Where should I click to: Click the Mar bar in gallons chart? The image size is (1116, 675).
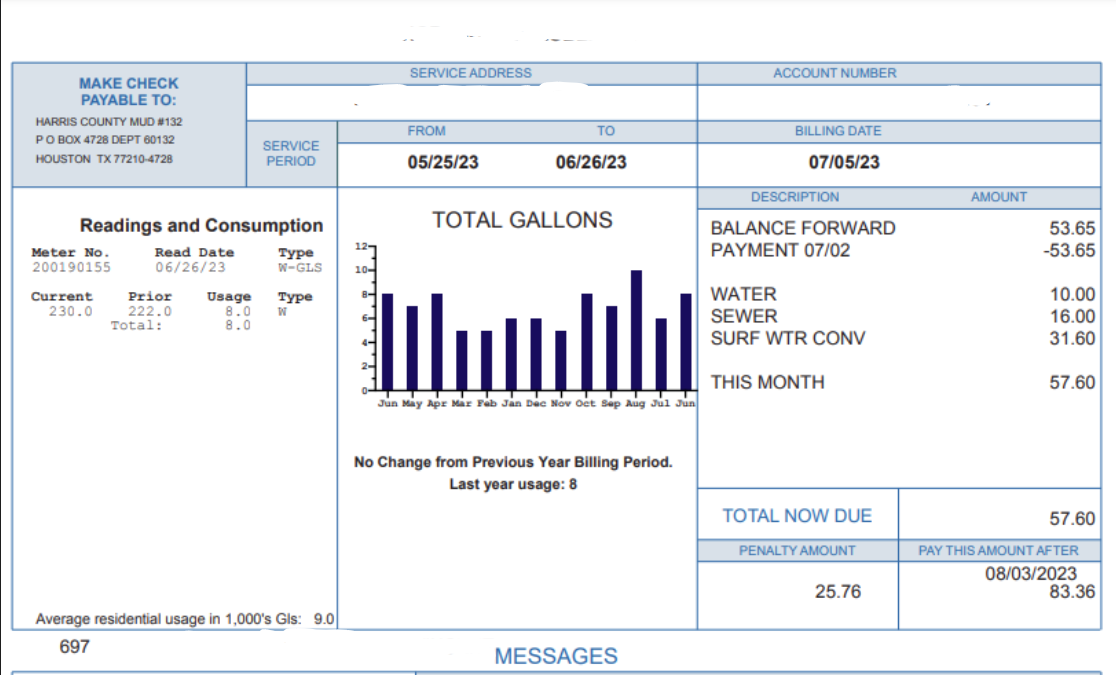pyautogui.click(x=461, y=360)
